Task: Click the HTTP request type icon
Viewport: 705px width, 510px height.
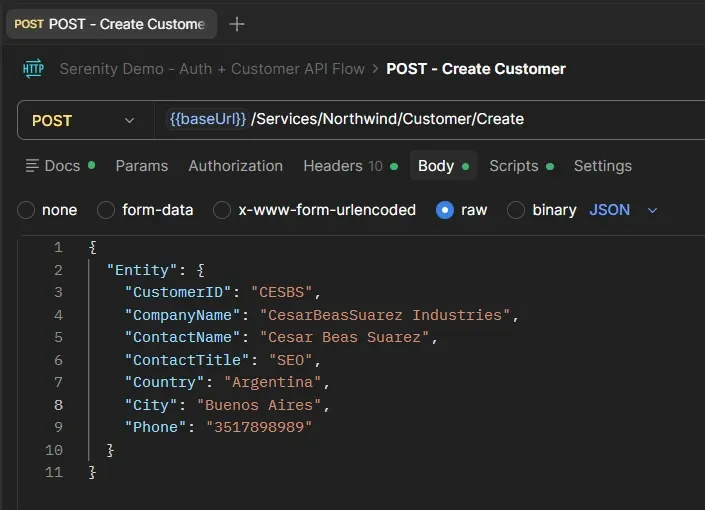Action: click(x=33, y=68)
